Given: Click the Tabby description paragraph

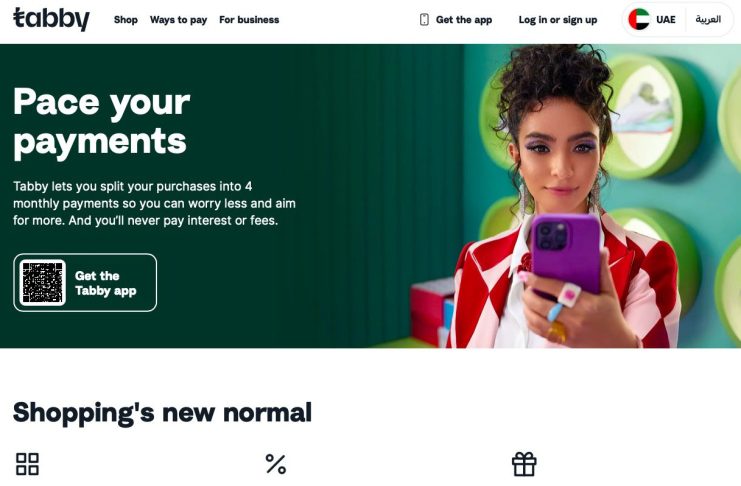Looking at the screenshot, I should (155, 203).
